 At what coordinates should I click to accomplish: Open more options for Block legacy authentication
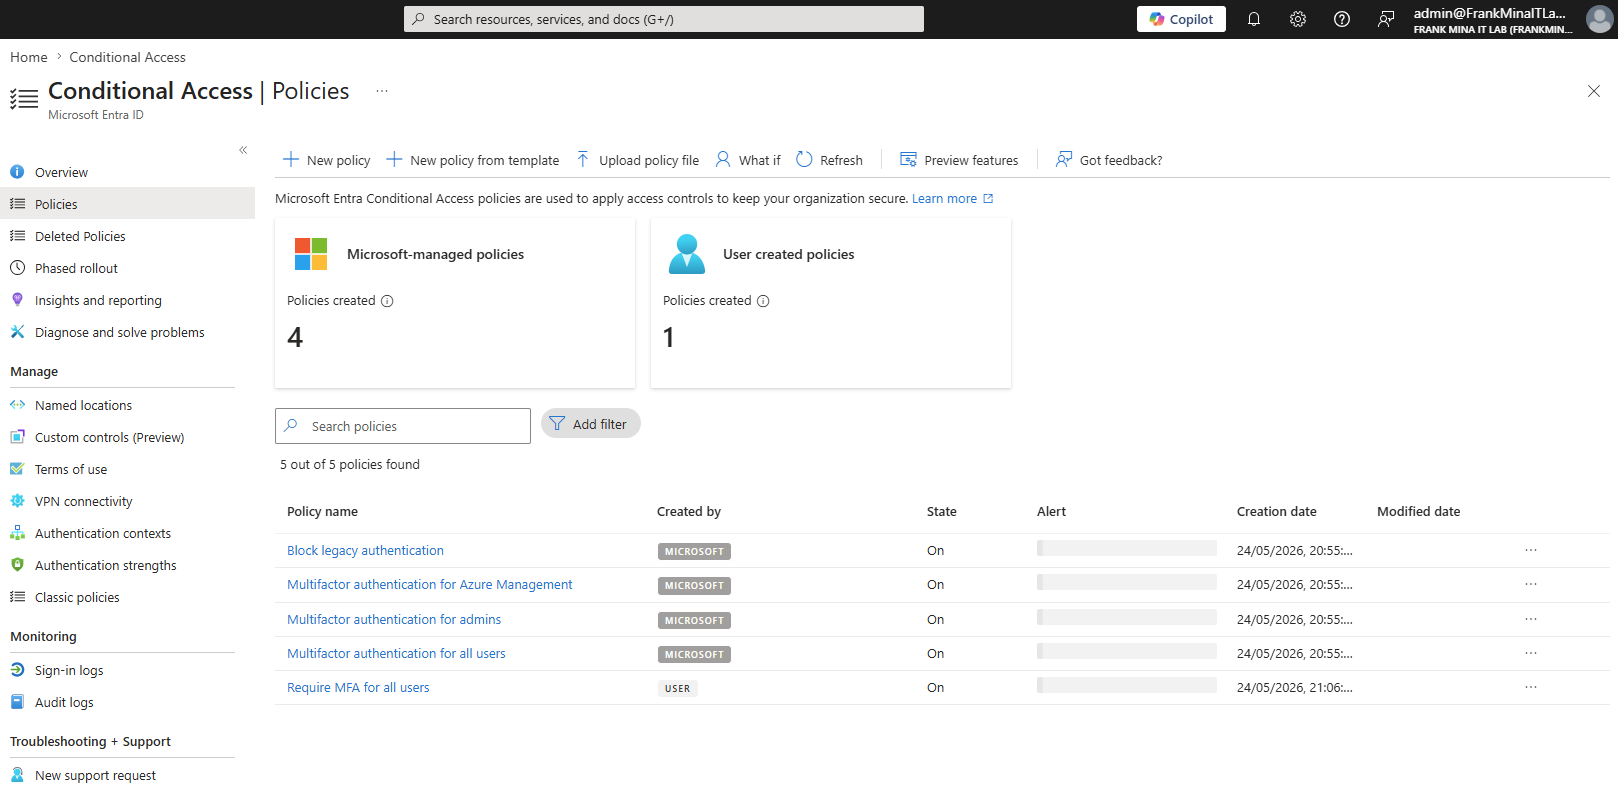[1531, 550]
